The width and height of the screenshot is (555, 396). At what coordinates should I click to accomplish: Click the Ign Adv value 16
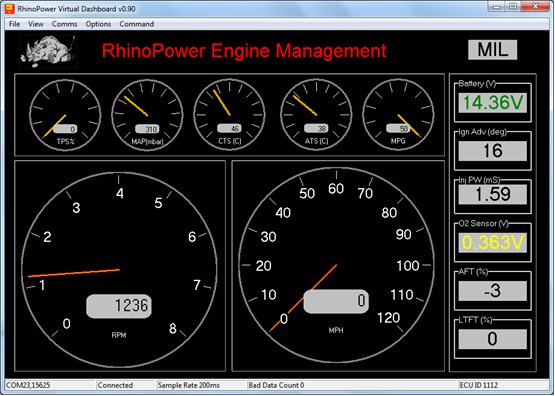click(492, 151)
